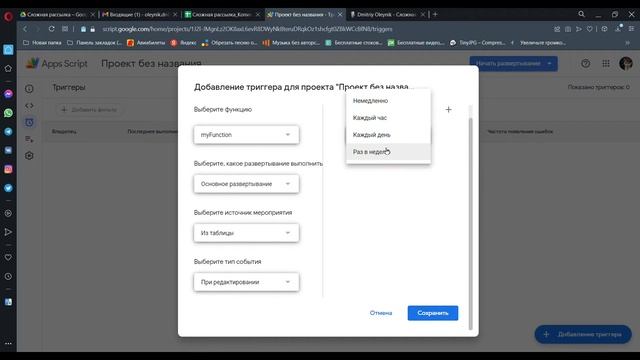Expand the 'При редактировании' event type dropdown
Image resolution: width=640 pixels, height=360 pixels.
click(x=246, y=282)
